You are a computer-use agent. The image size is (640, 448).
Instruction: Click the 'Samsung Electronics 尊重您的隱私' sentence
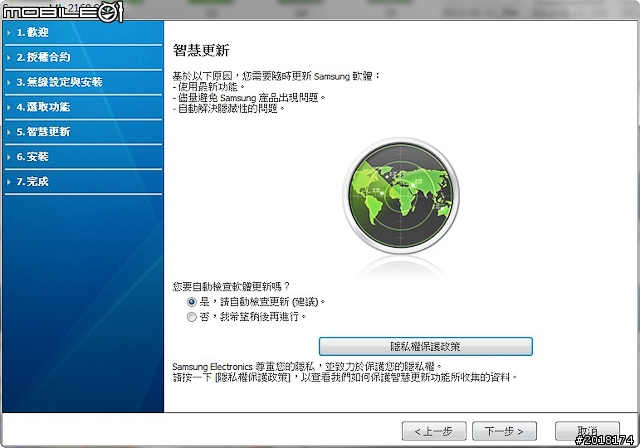click(x=307, y=366)
